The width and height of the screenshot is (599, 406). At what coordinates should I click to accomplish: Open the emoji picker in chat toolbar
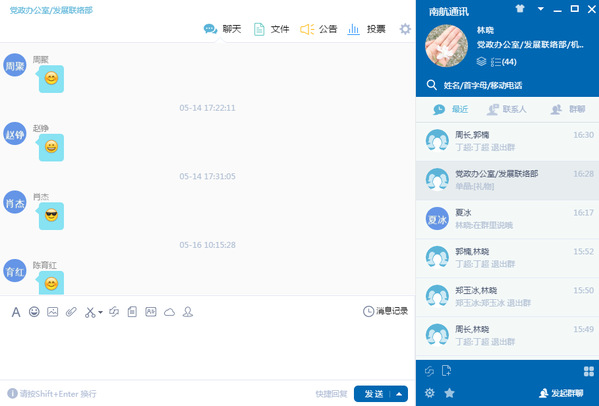click(34, 312)
